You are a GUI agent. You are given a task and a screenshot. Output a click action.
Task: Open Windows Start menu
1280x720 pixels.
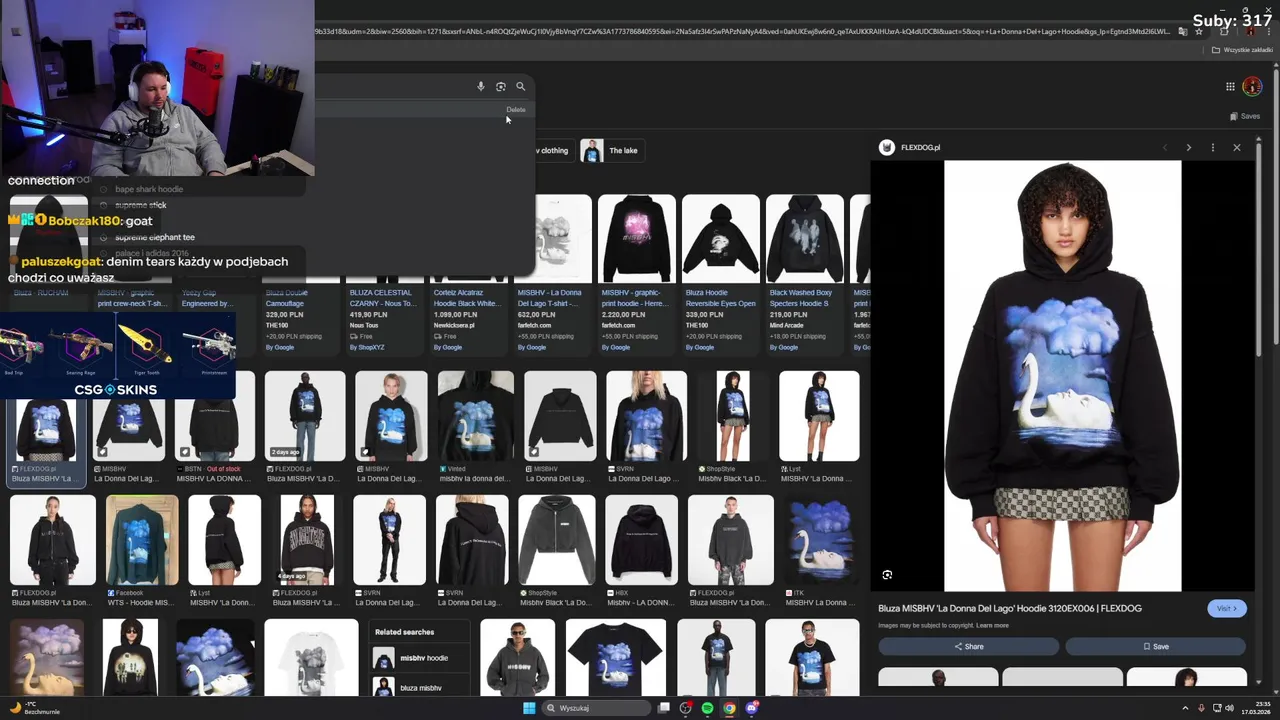coord(529,708)
